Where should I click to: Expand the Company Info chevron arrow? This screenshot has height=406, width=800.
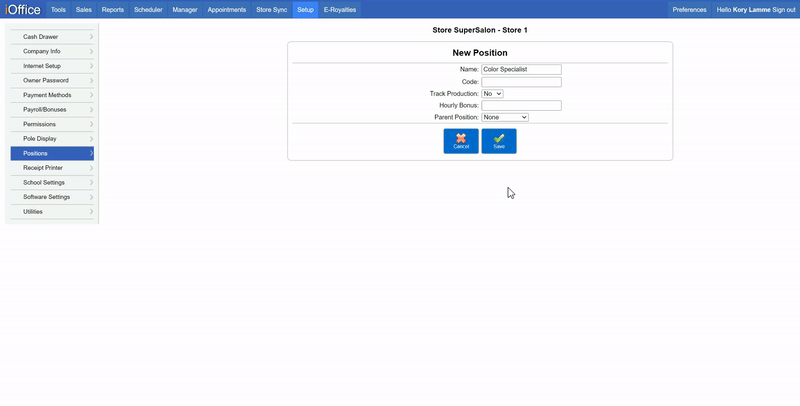click(91, 52)
